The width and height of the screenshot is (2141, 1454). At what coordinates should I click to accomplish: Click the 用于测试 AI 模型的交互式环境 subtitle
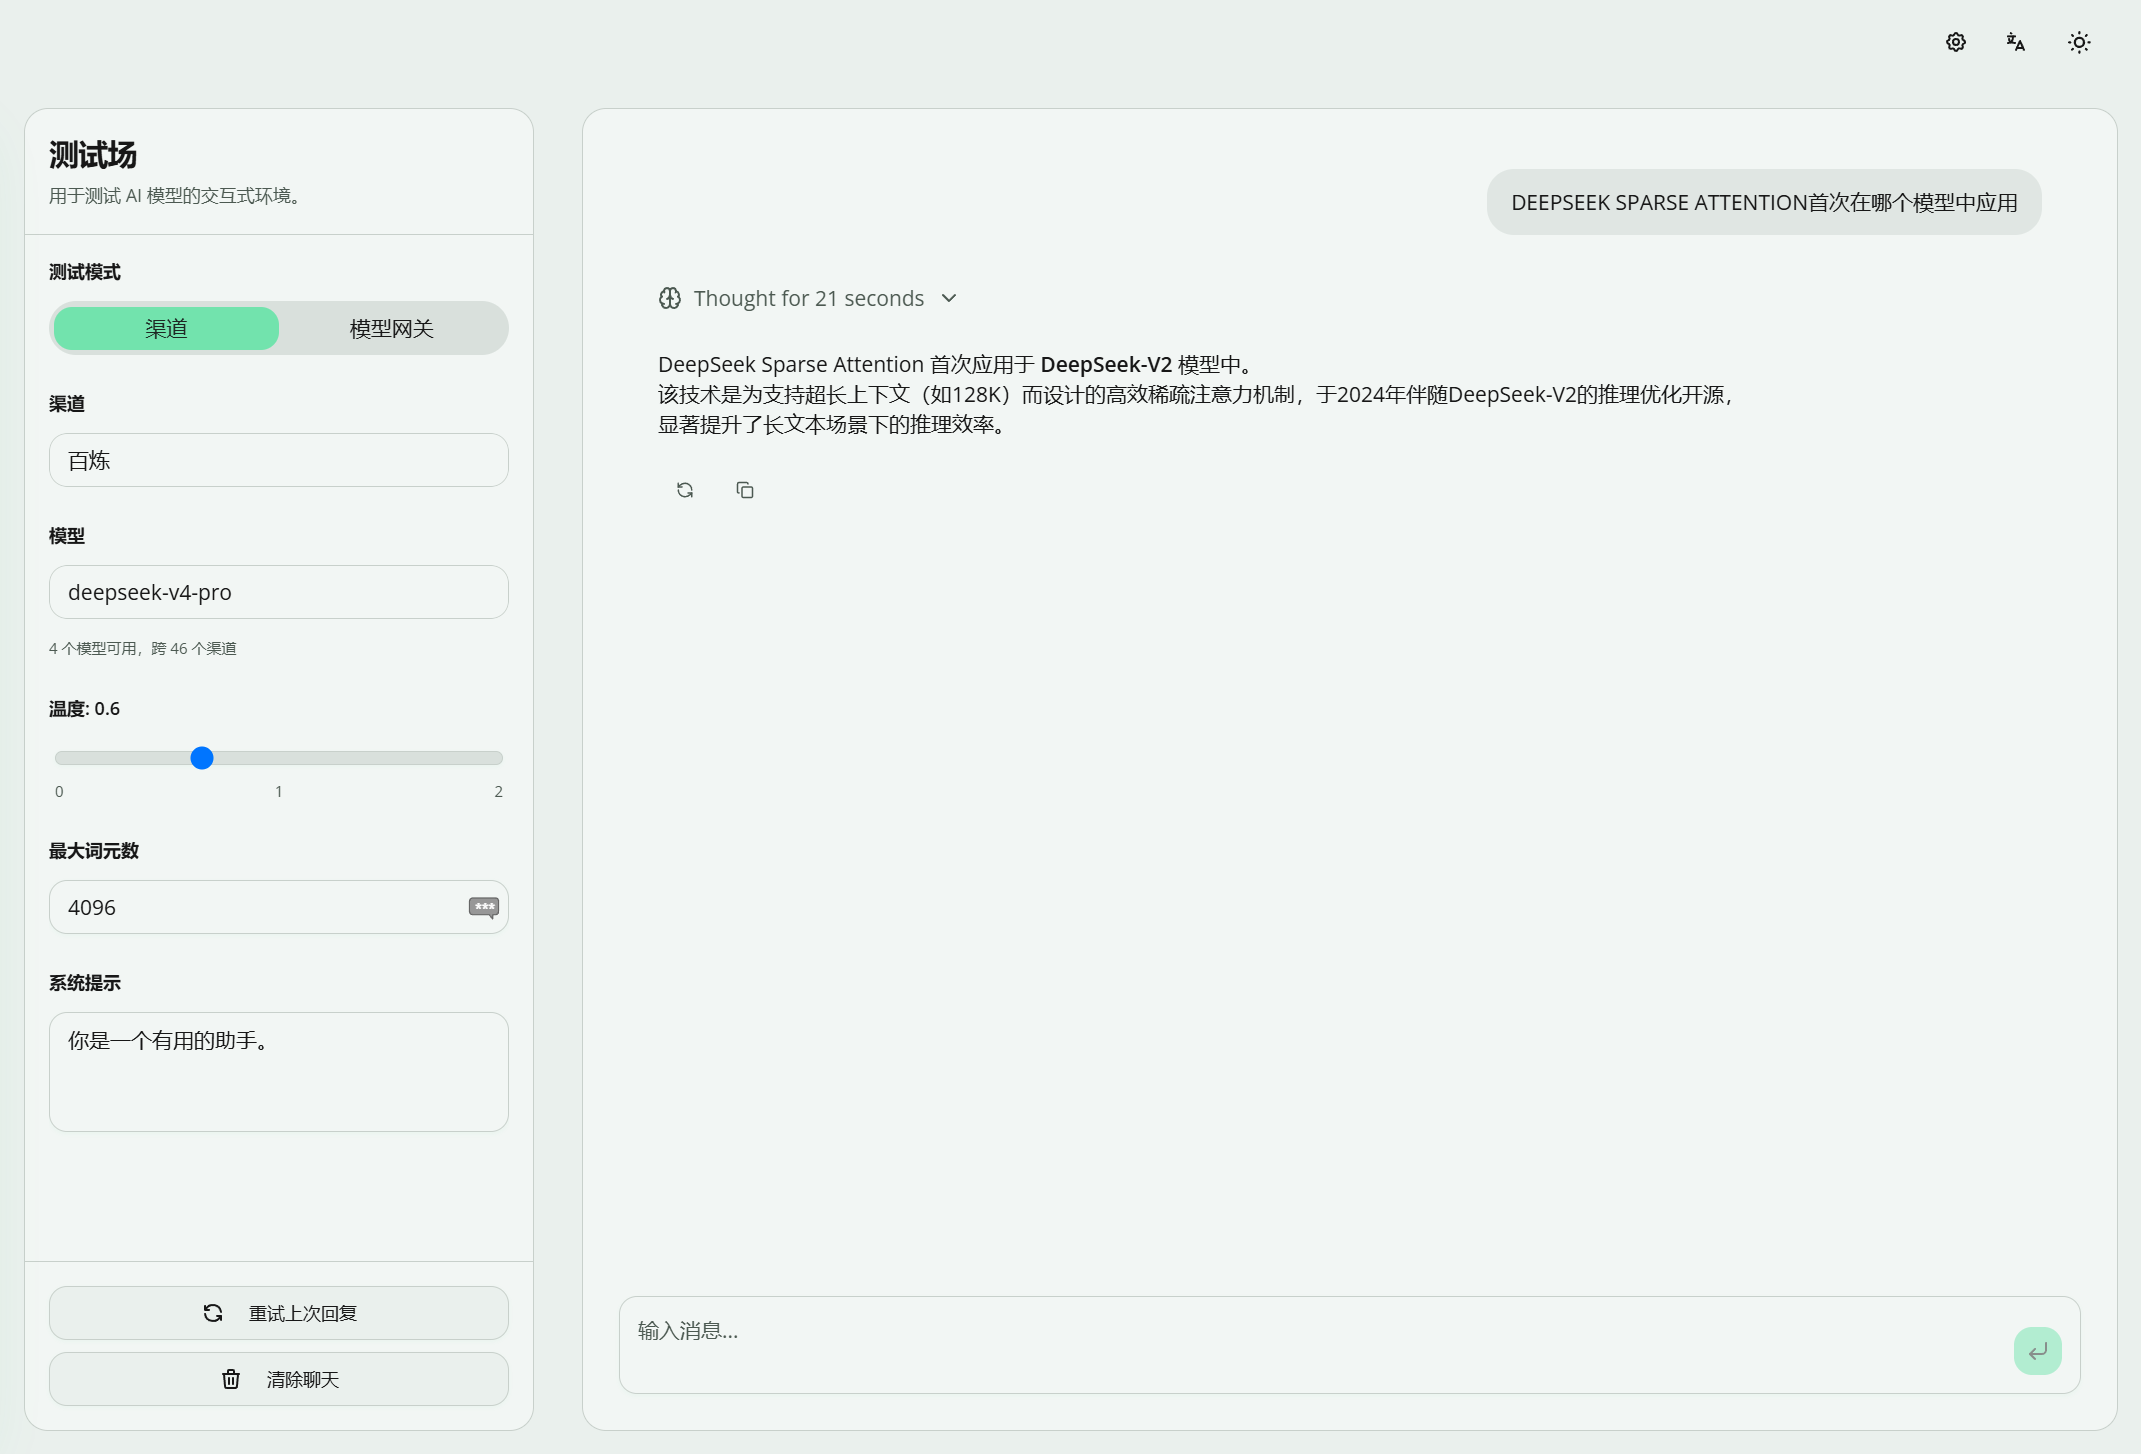175,196
